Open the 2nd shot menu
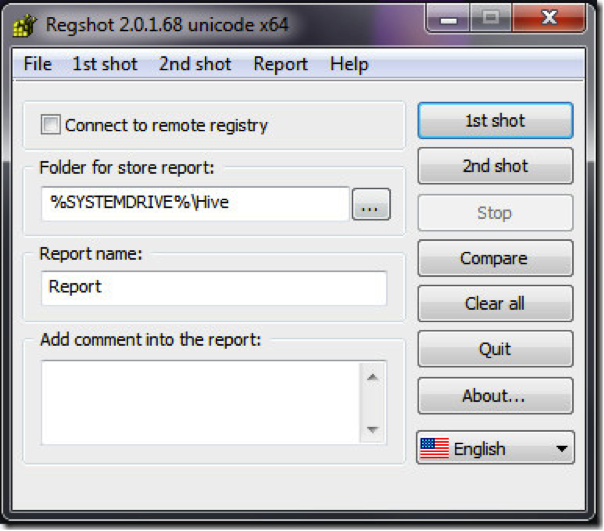604x531 pixels. point(195,64)
